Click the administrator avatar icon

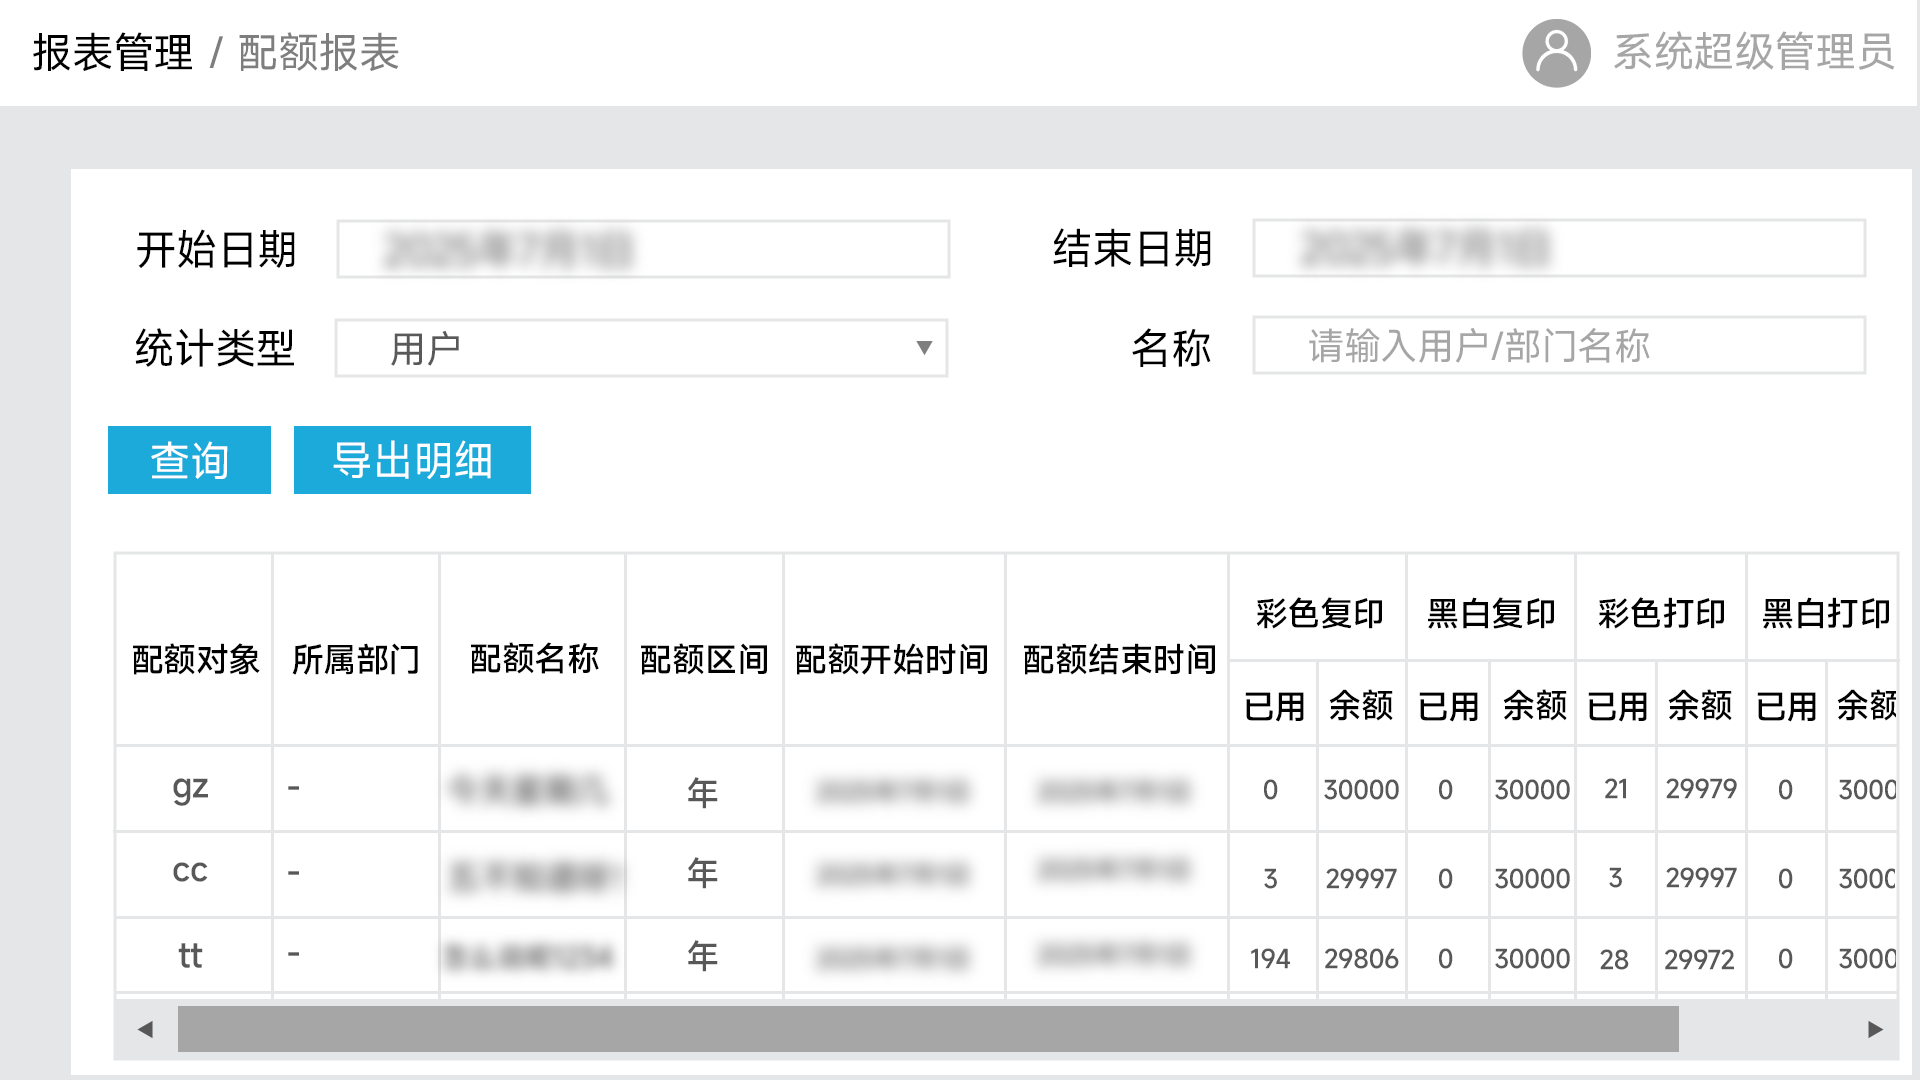(1556, 53)
